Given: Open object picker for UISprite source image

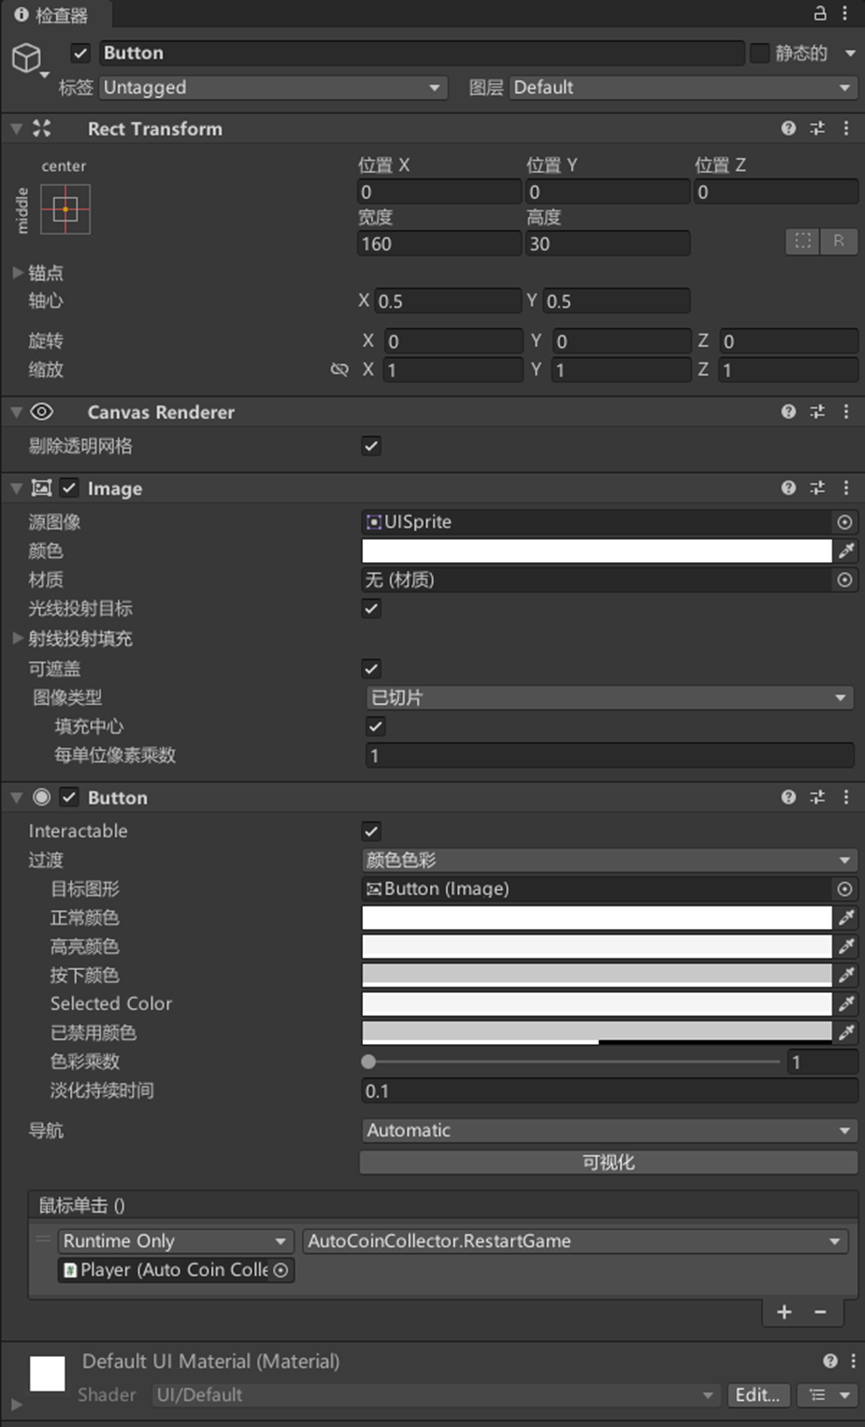Looking at the screenshot, I should pyautogui.click(x=845, y=522).
